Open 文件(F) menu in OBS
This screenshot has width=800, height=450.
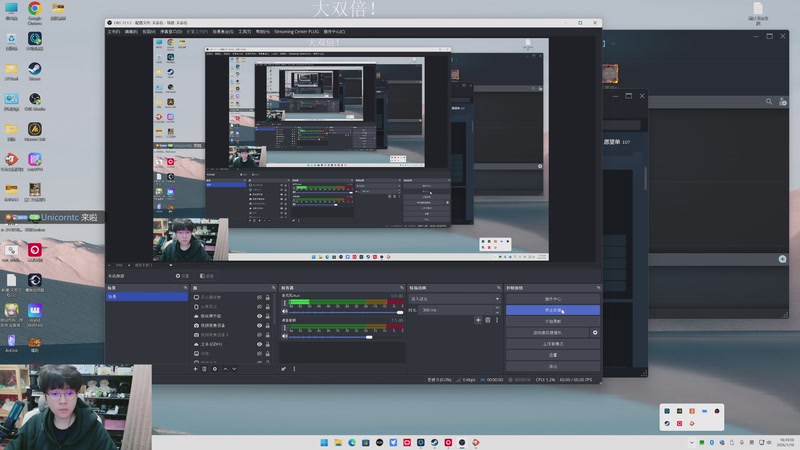pyautogui.click(x=113, y=32)
